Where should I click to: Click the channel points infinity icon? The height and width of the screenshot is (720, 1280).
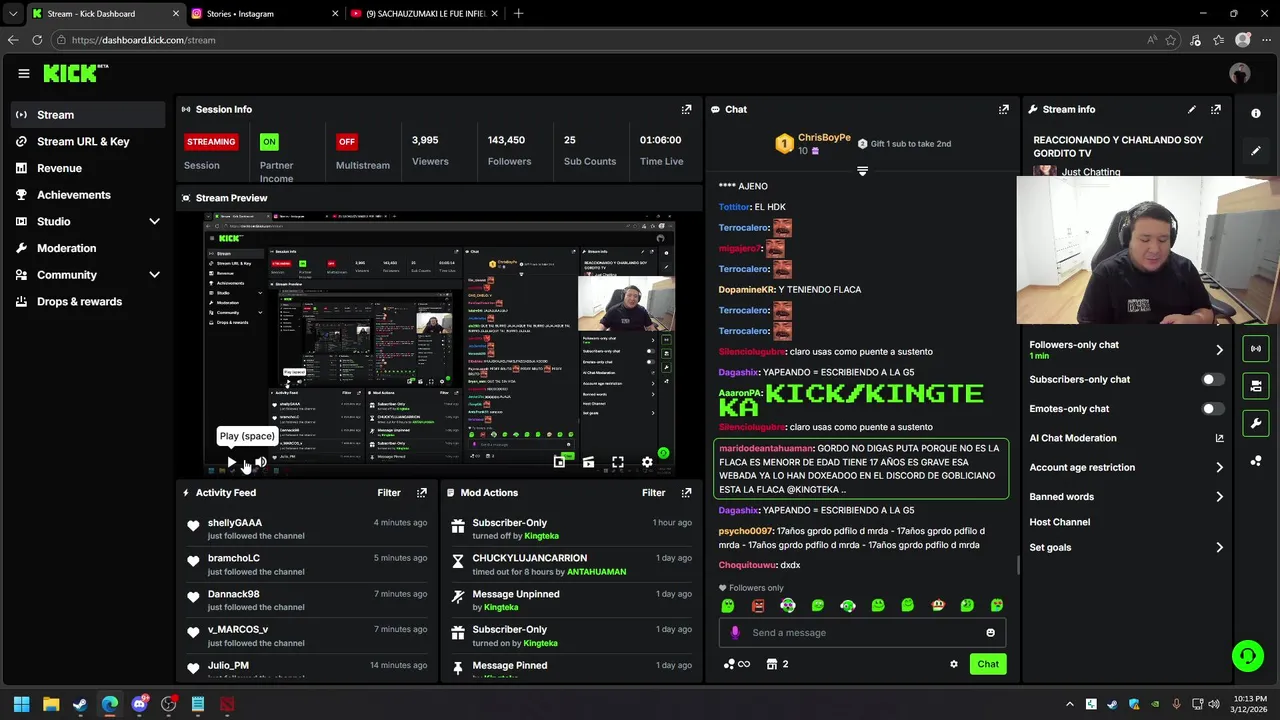(x=737, y=664)
